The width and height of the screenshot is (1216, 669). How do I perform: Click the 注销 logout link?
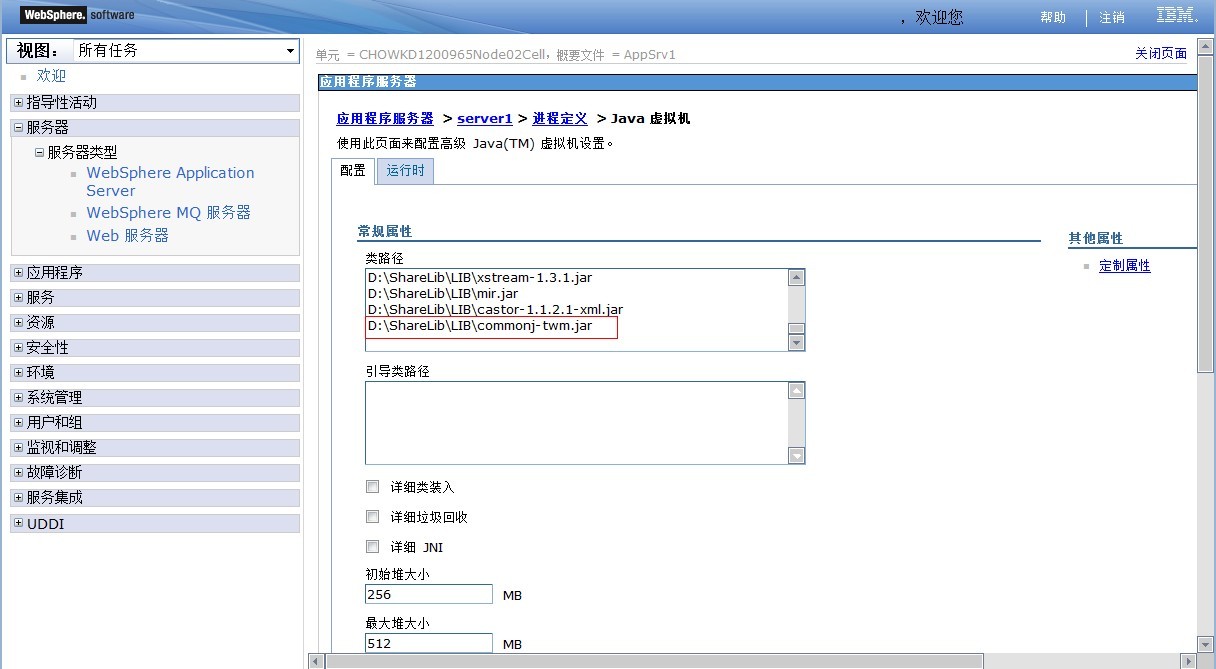1112,17
